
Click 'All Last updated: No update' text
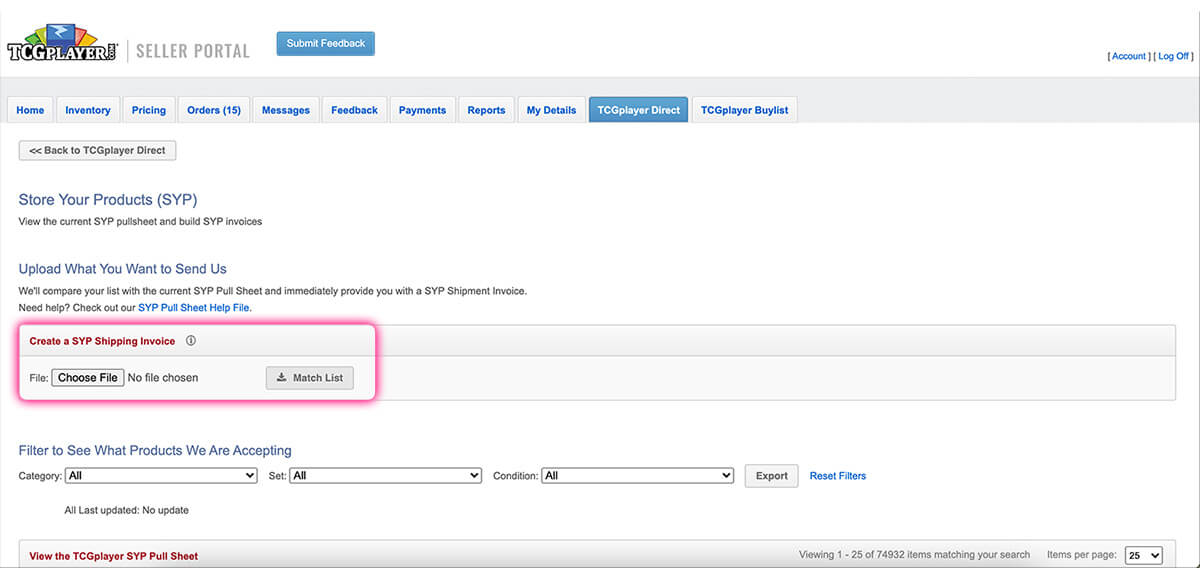click(x=126, y=510)
